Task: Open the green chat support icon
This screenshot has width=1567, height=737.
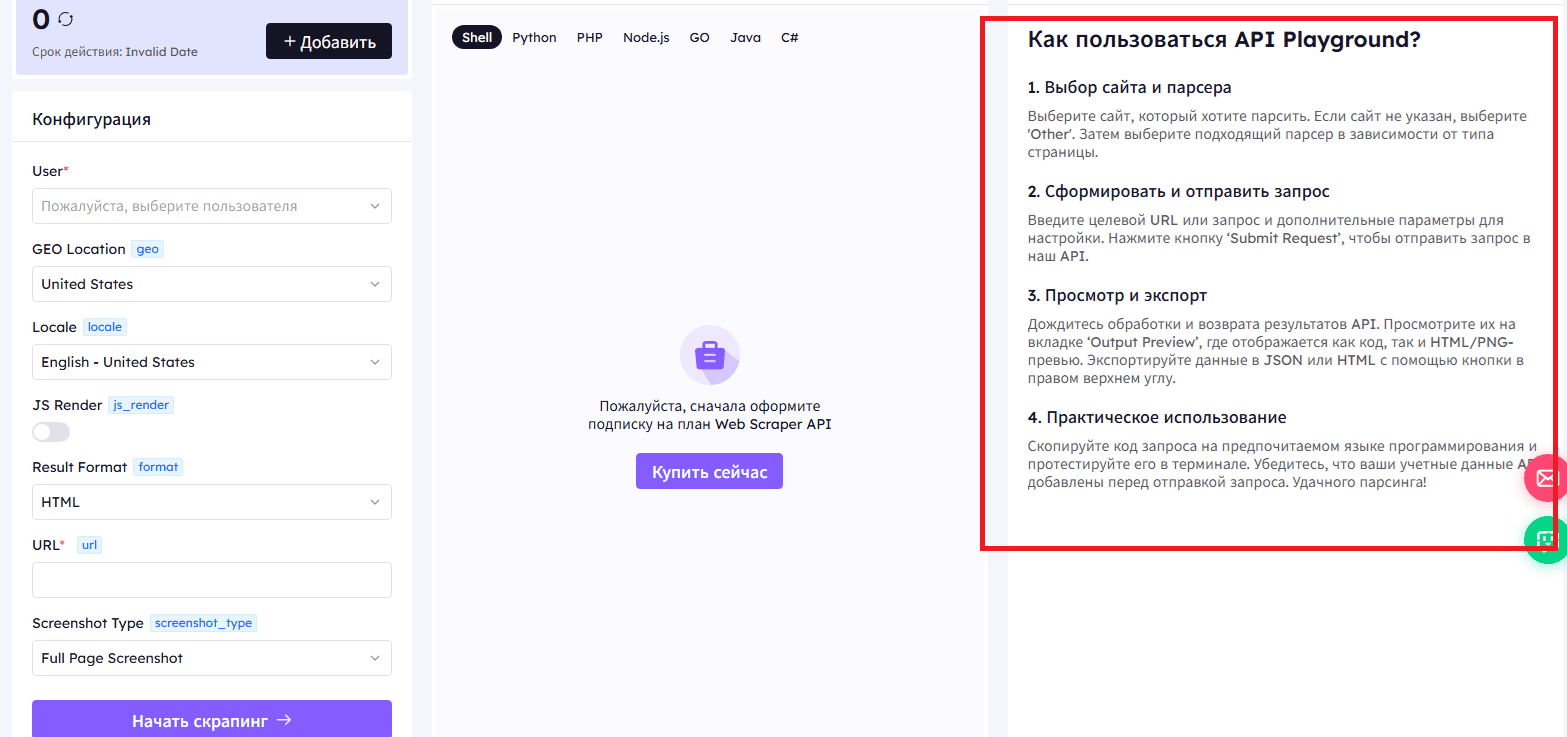Action: click(1546, 538)
